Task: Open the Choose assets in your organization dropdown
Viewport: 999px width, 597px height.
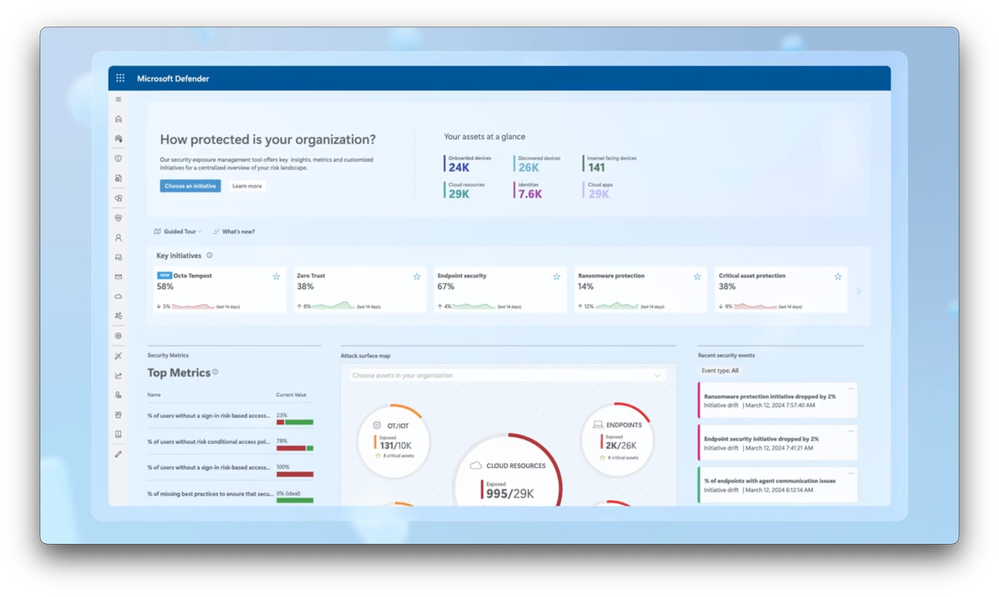Action: tap(507, 375)
